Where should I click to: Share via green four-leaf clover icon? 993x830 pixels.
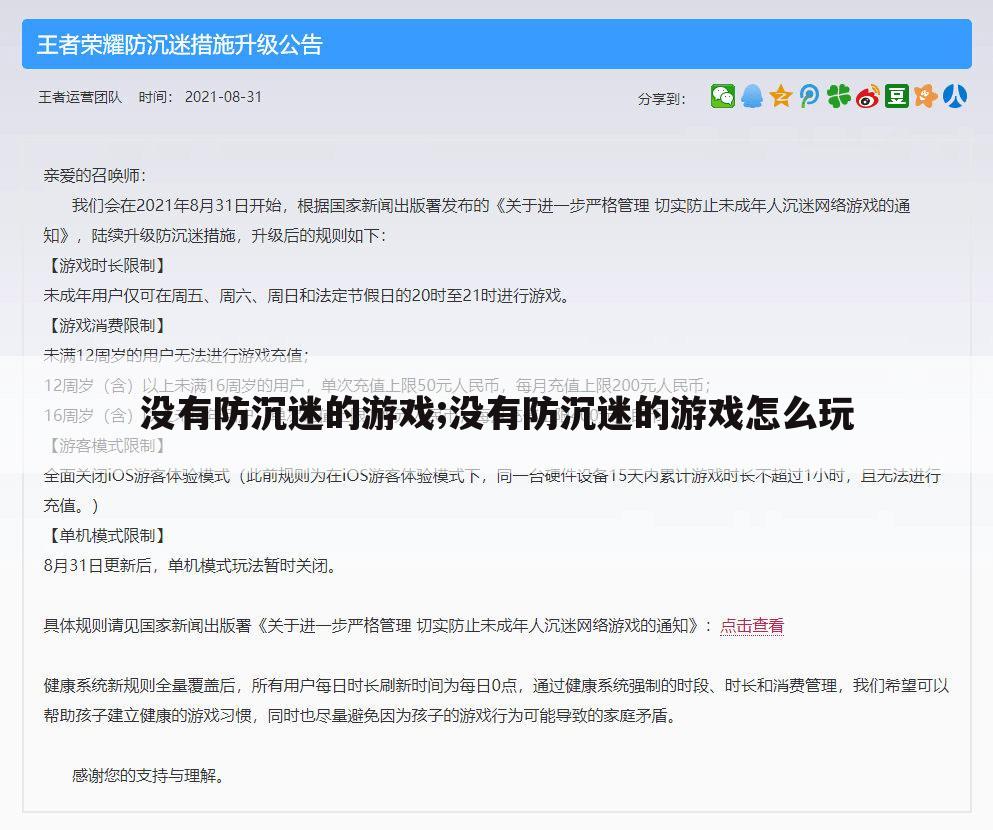click(838, 96)
